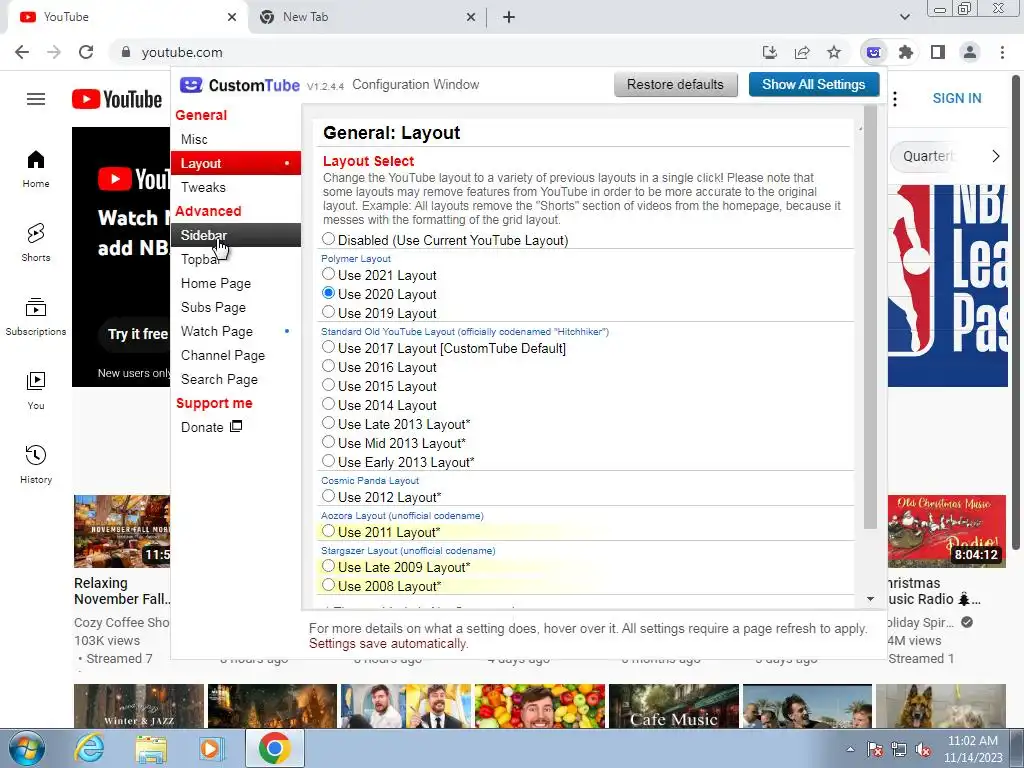Screen dimensions: 1024x768
Task: Click the install app icon in address bar
Action: click(x=770, y=52)
